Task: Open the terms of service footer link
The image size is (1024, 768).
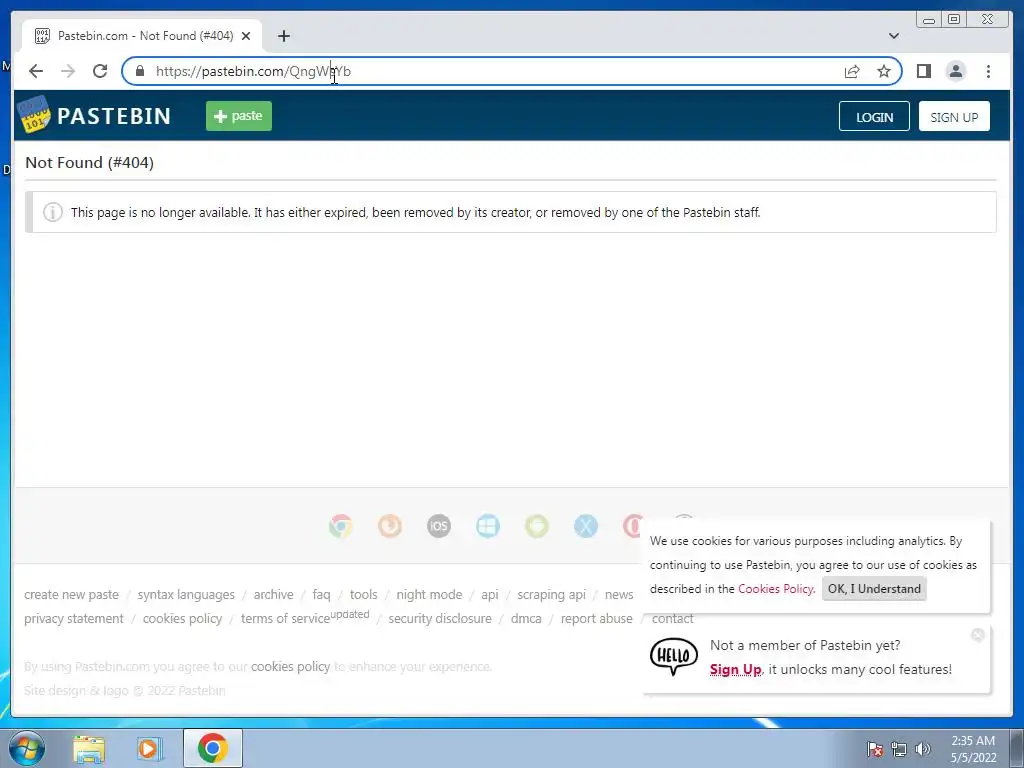Action: coord(285,618)
